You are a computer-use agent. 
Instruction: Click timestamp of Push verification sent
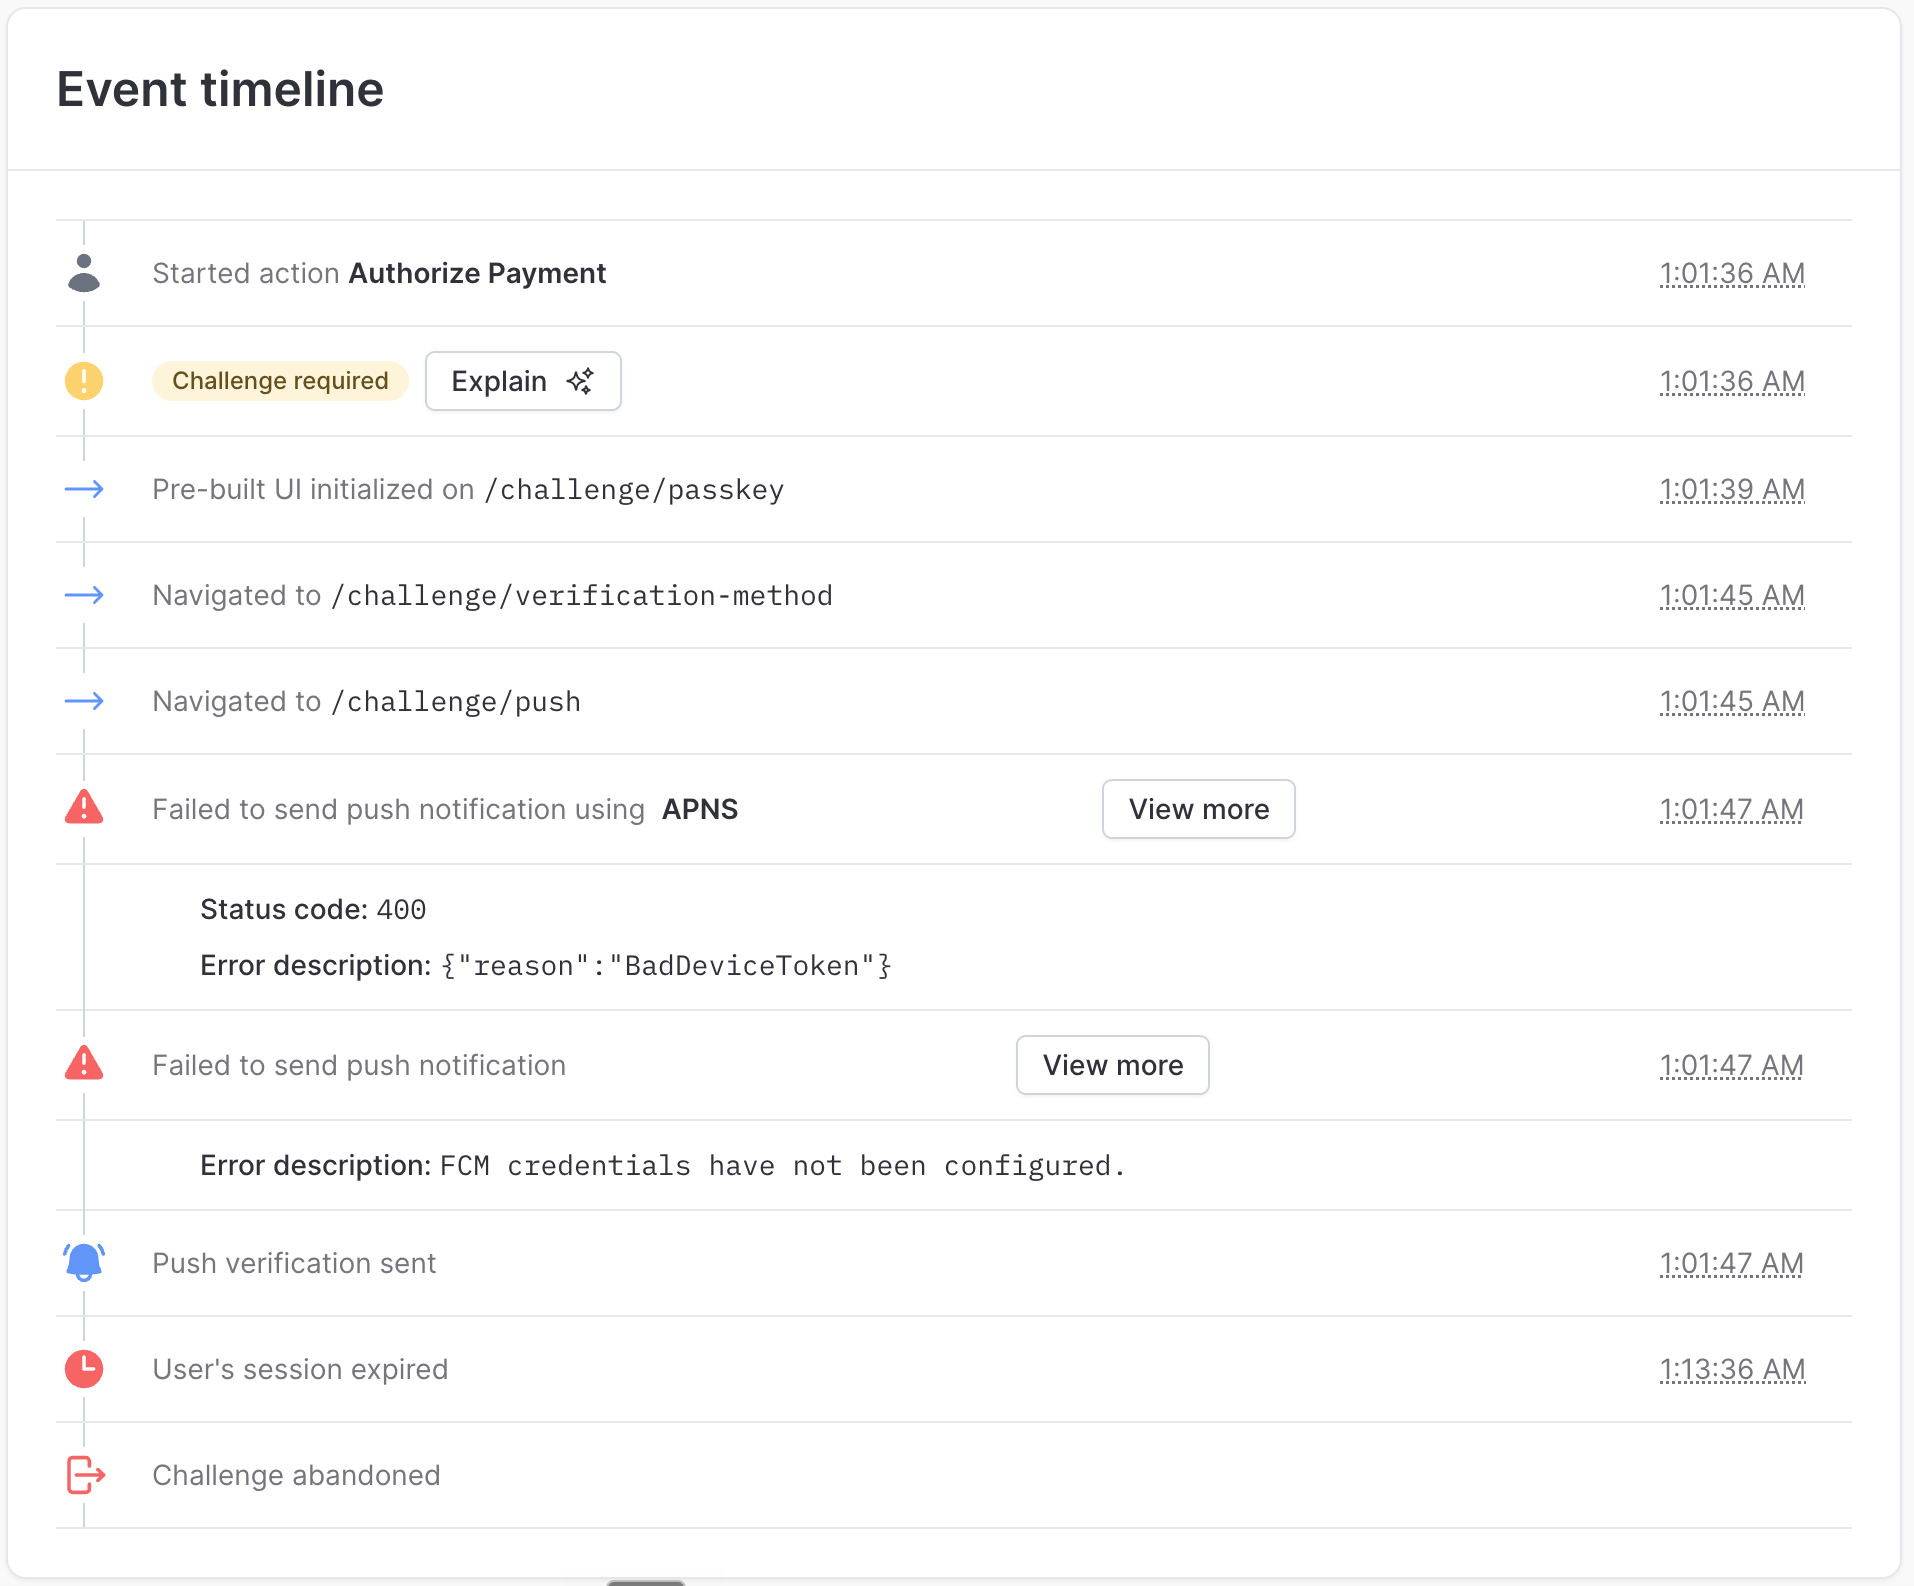click(1732, 1263)
